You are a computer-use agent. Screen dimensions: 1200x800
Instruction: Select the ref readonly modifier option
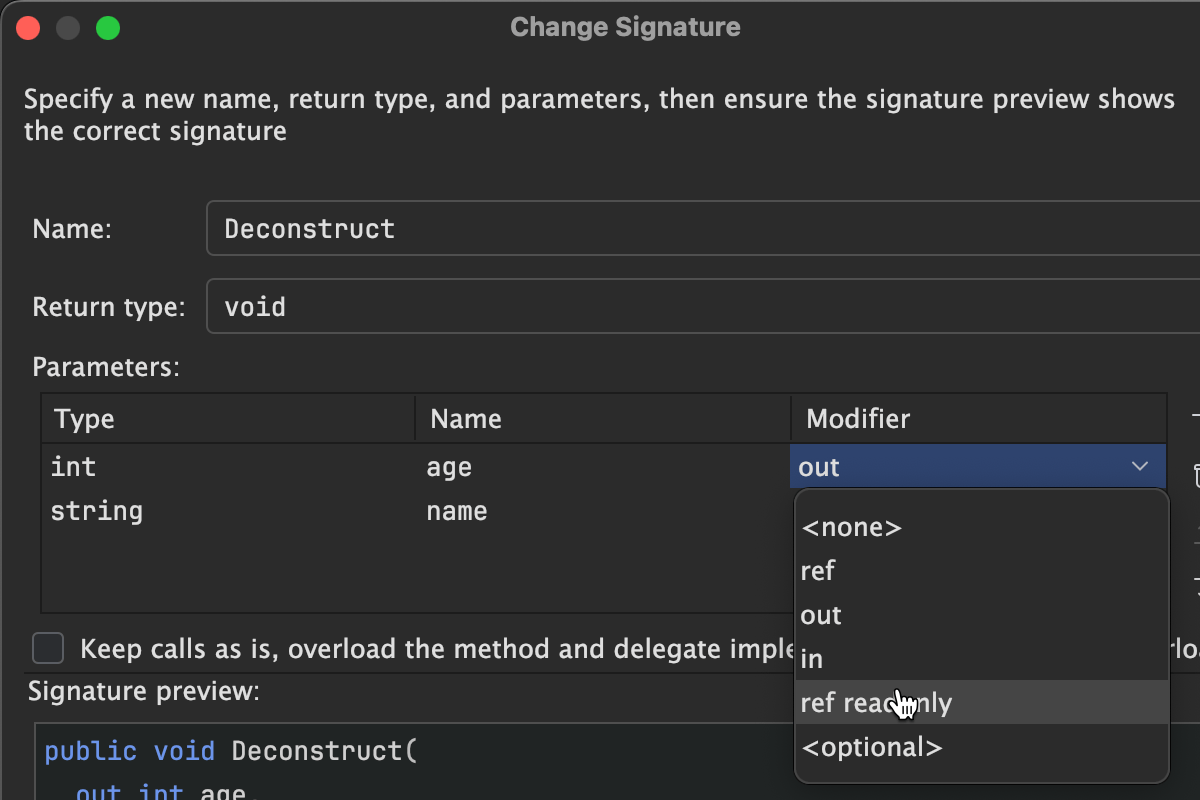pyautogui.click(x=876, y=703)
